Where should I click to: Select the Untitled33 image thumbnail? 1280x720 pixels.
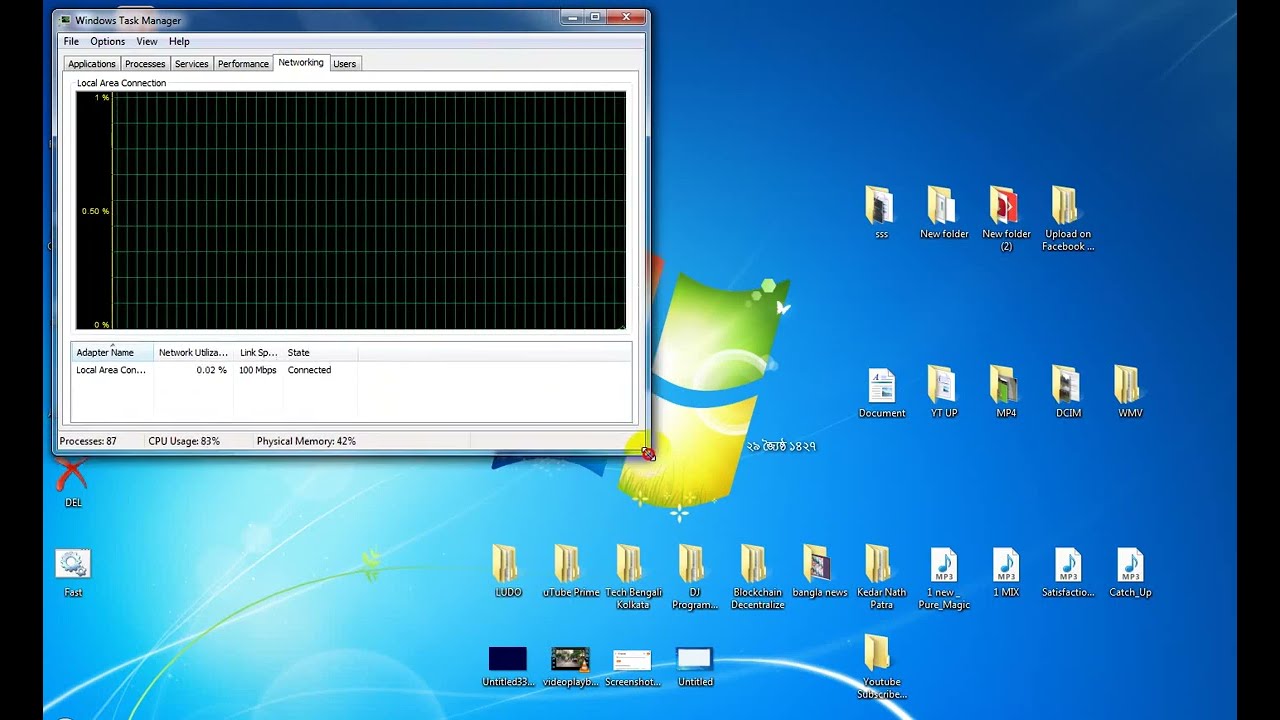coord(508,666)
